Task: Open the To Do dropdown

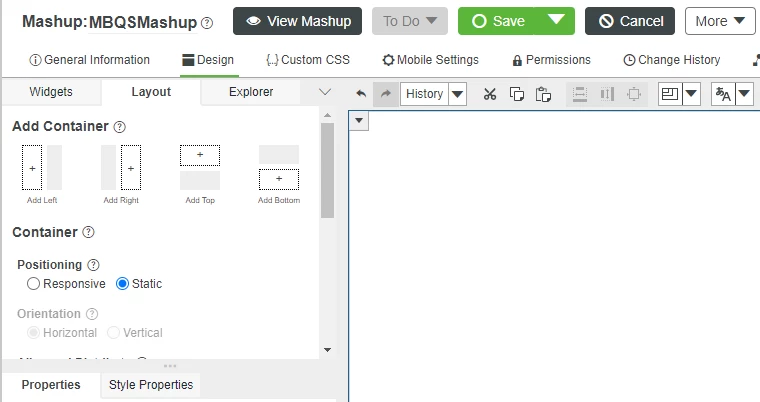Action: tap(410, 21)
